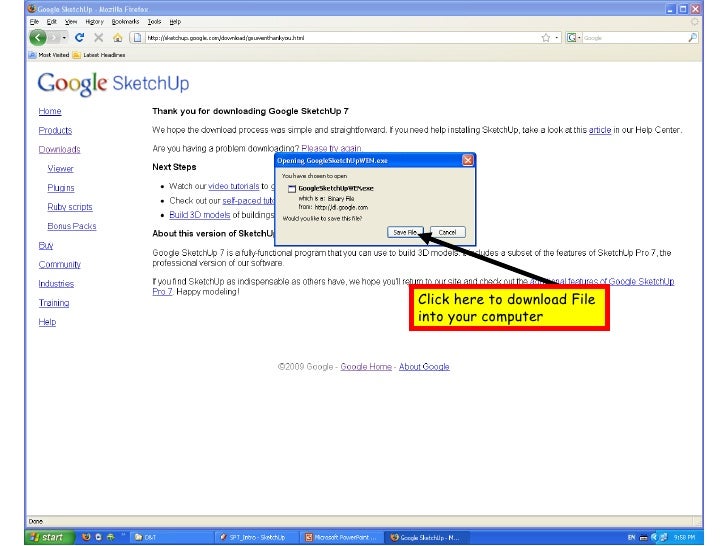The height and width of the screenshot is (546, 728).
Task: Click the Stop loading X icon
Action: (98, 38)
